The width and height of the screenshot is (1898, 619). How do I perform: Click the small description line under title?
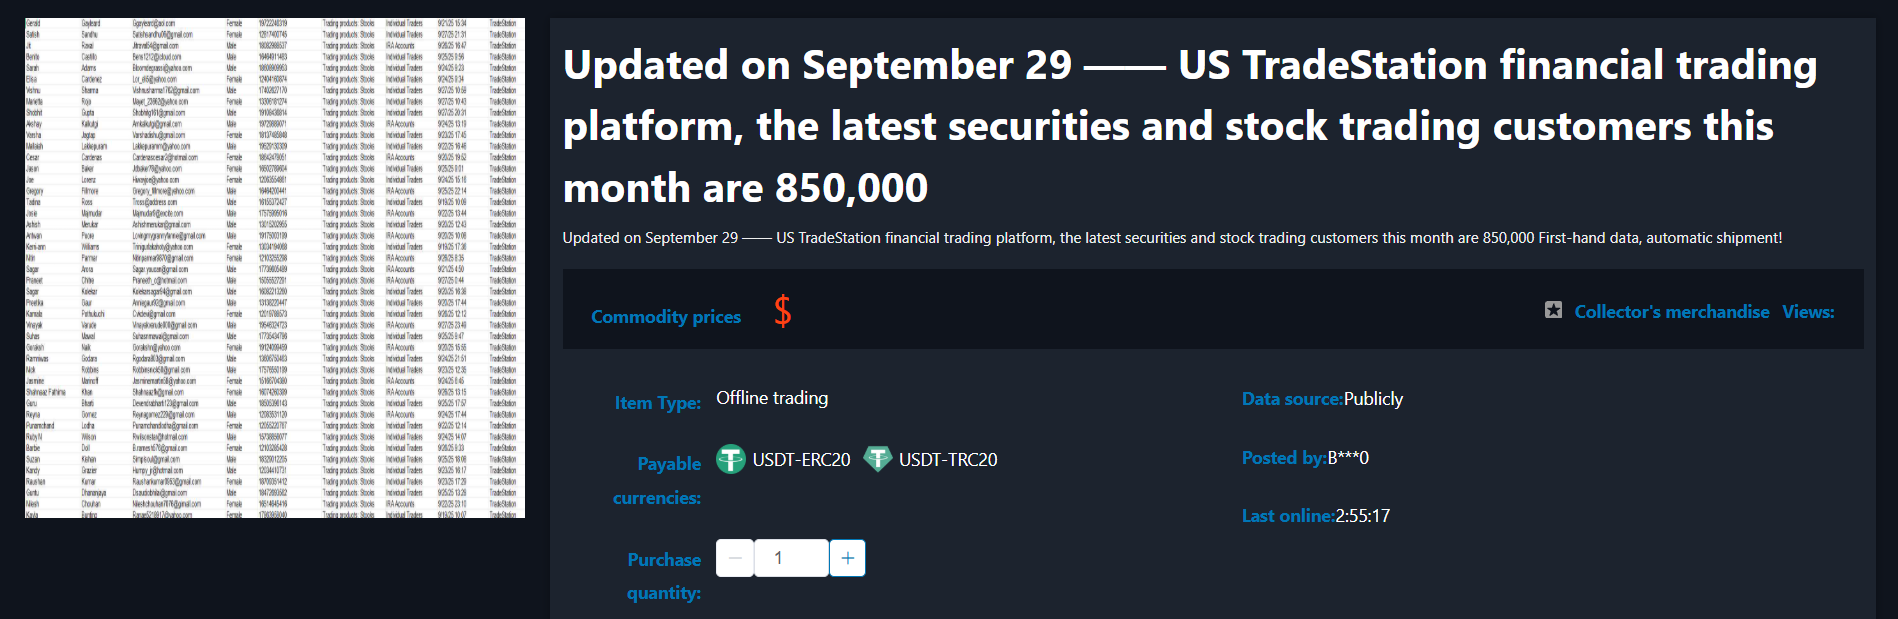[x=1171, y=238]
